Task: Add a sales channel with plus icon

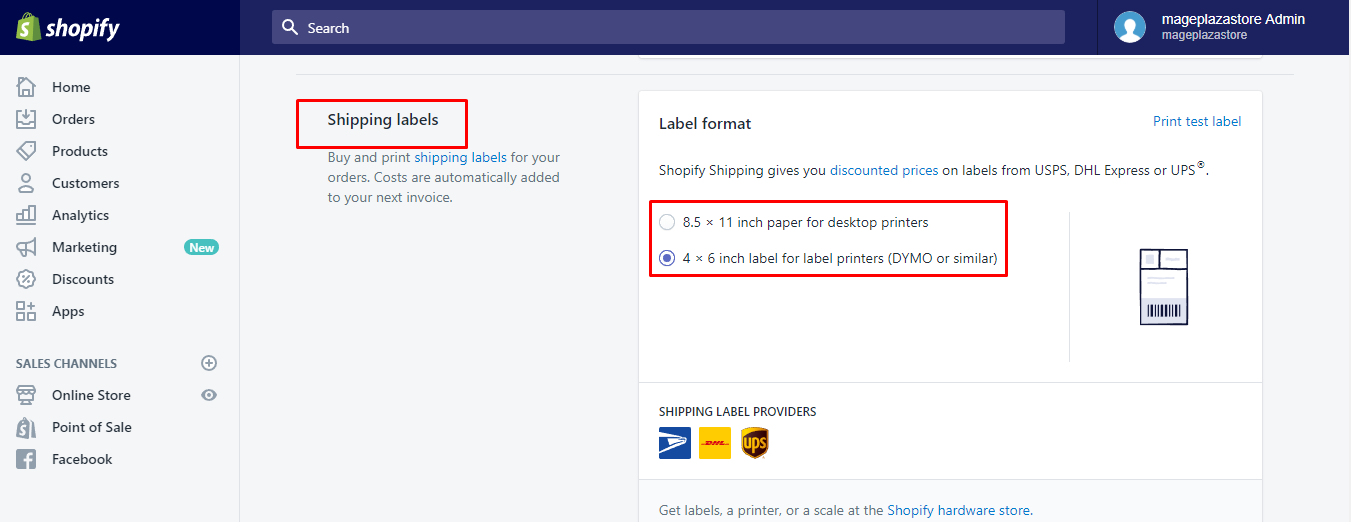Action: tap(209, 363)
